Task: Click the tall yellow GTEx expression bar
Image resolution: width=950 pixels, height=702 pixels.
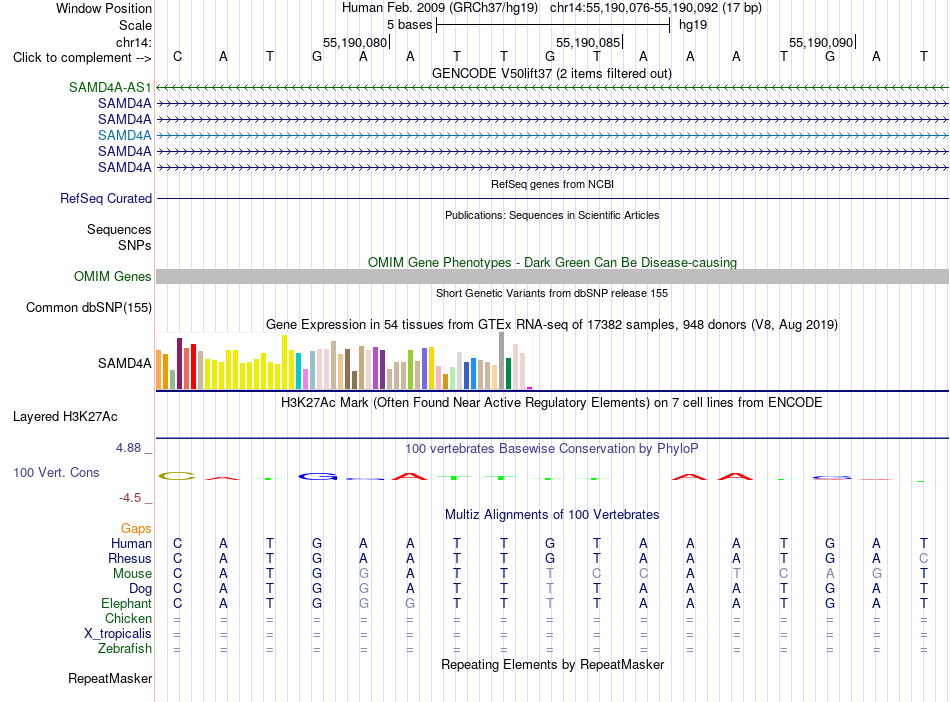Action: (x=284, y=362)
